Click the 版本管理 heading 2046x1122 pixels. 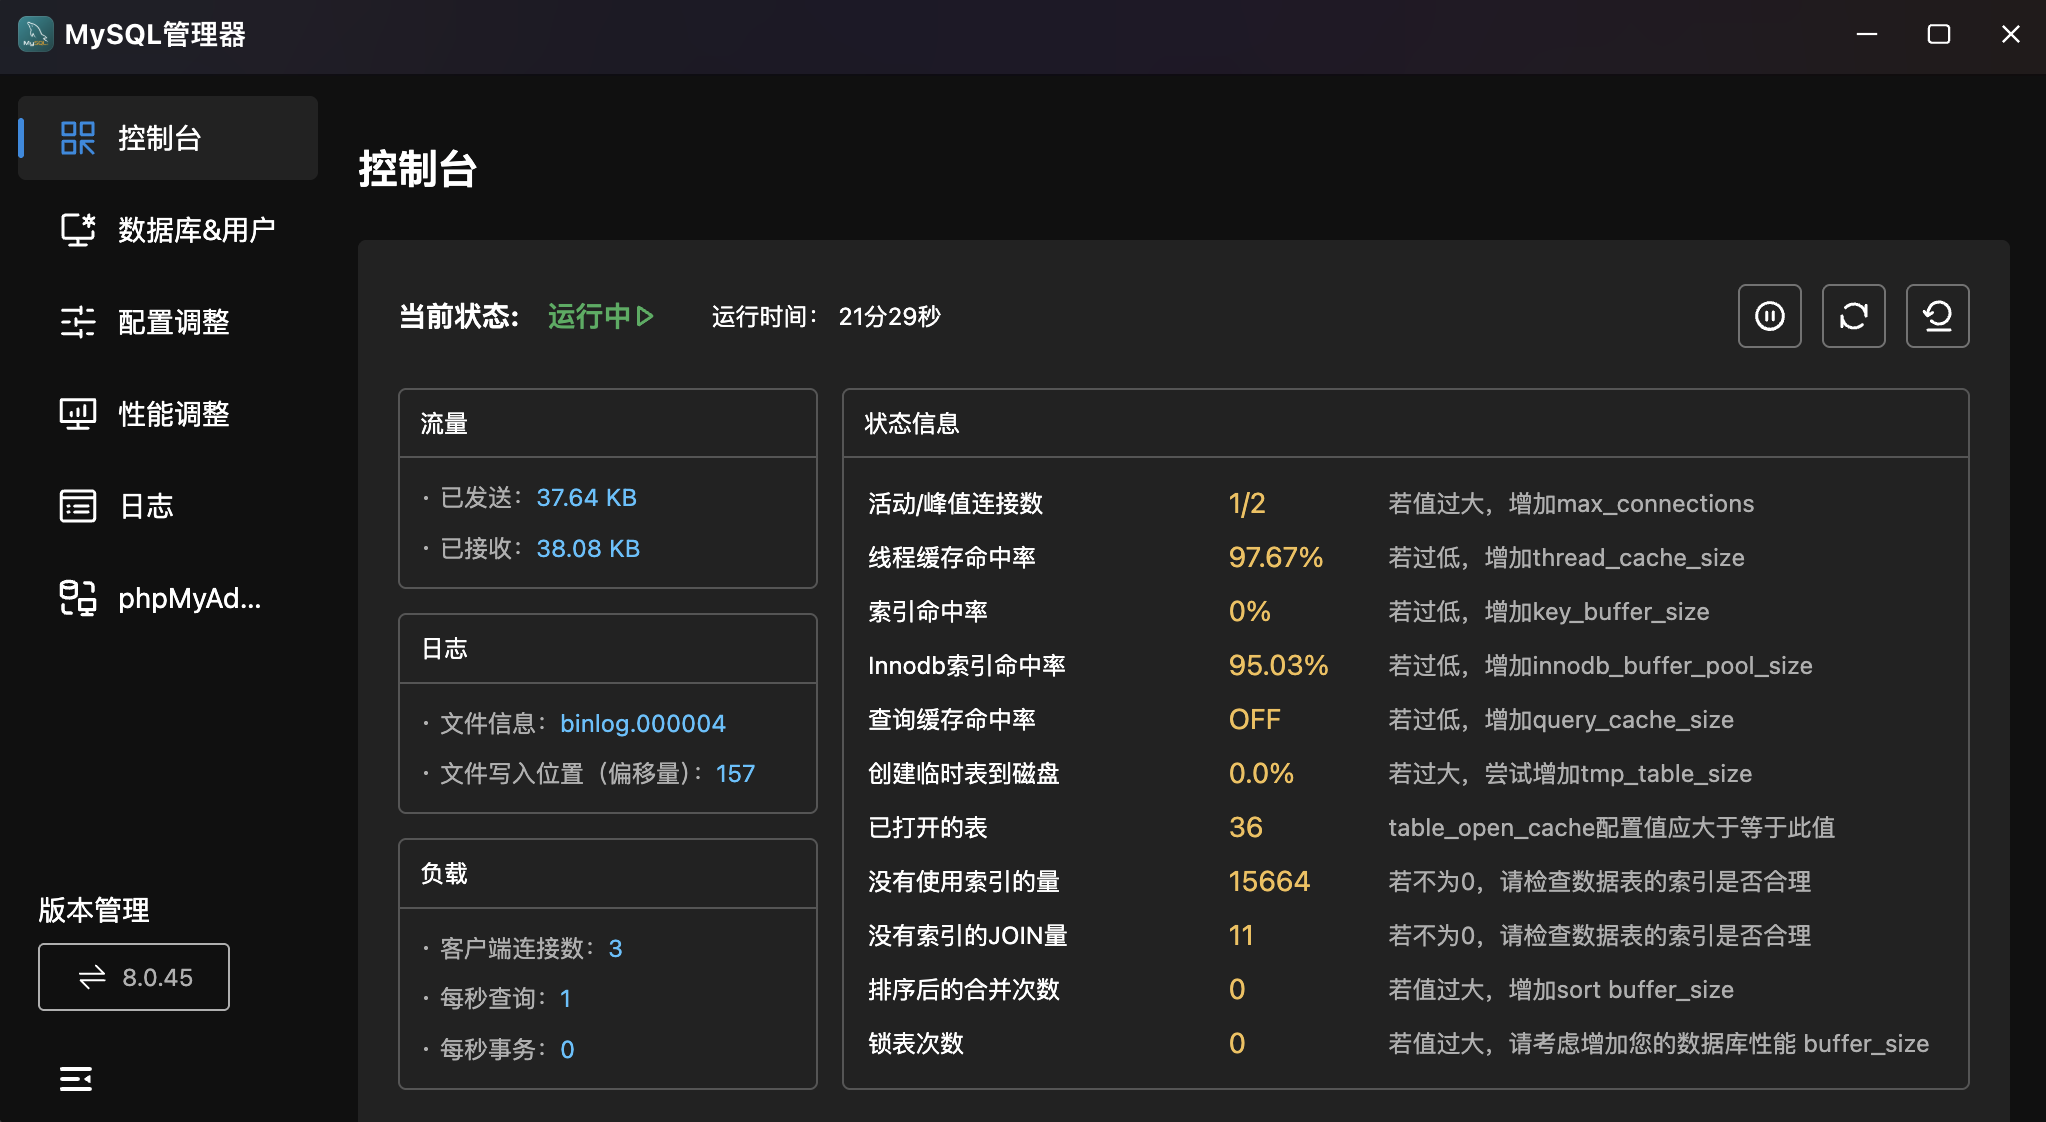[94, 910]
